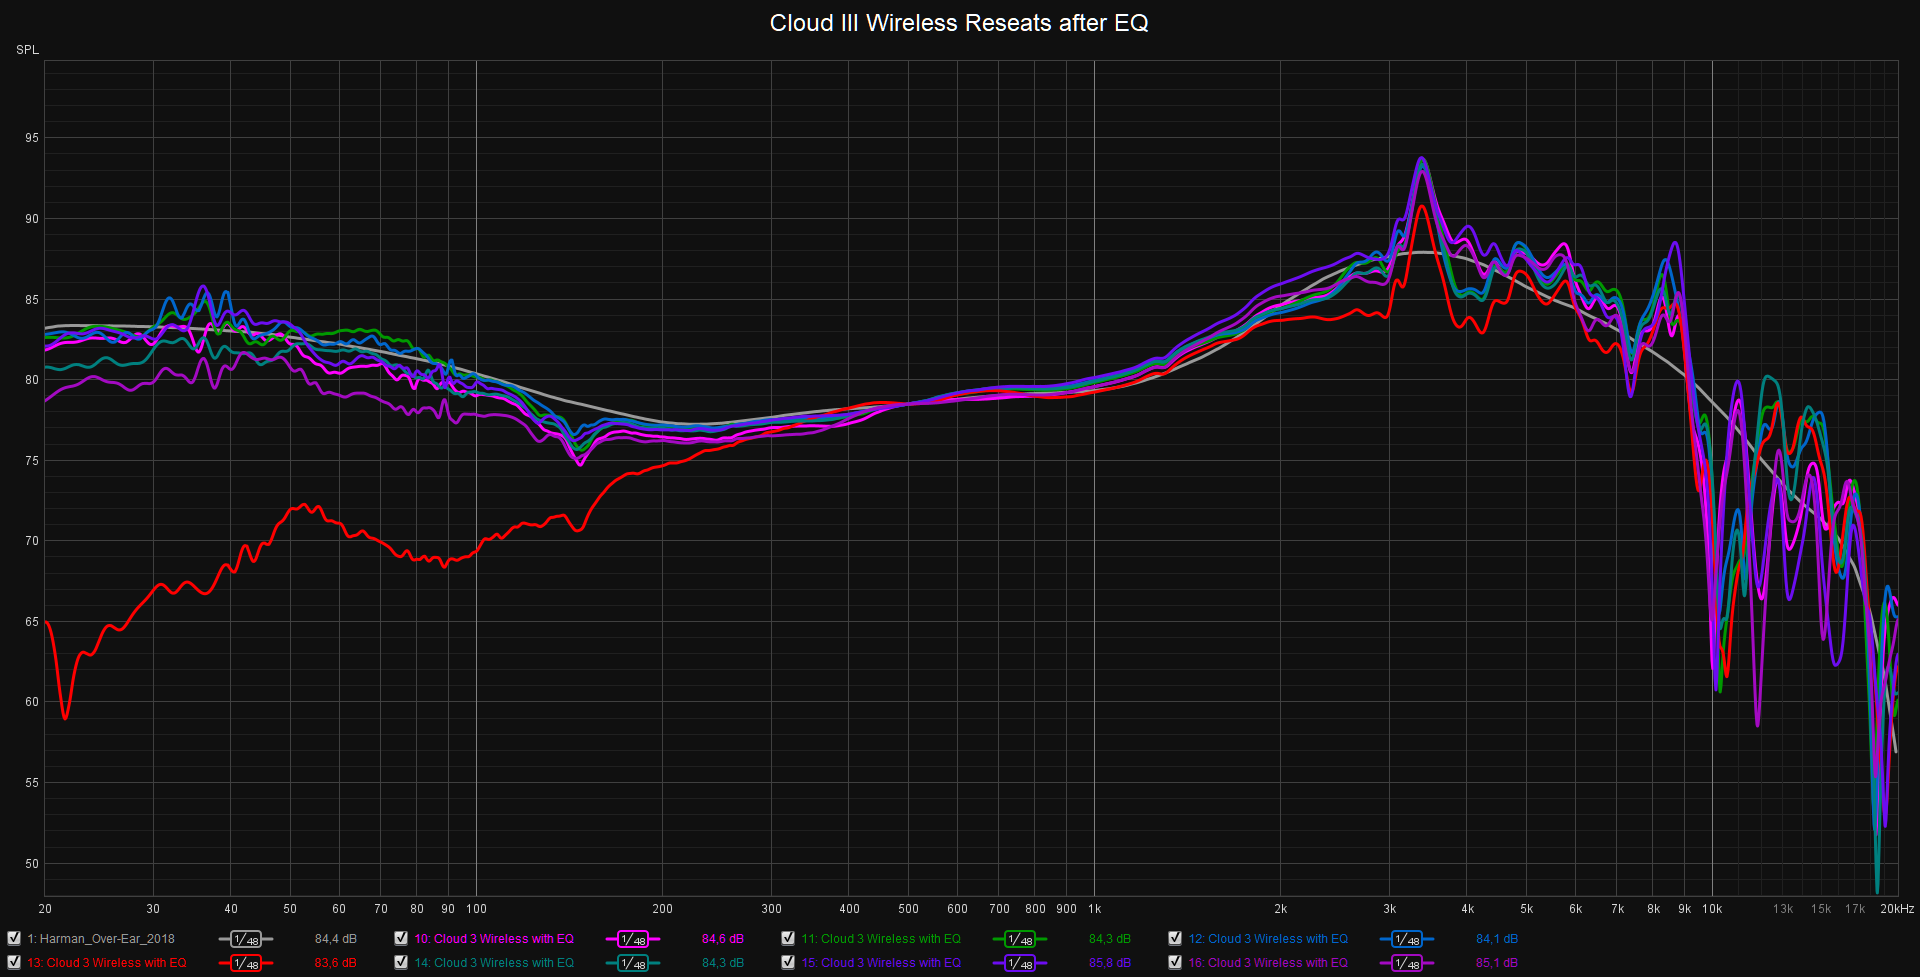Click the 13k frequency axis label
The height and width of the screenshot is (977, 1920).
click(1783, 909)
